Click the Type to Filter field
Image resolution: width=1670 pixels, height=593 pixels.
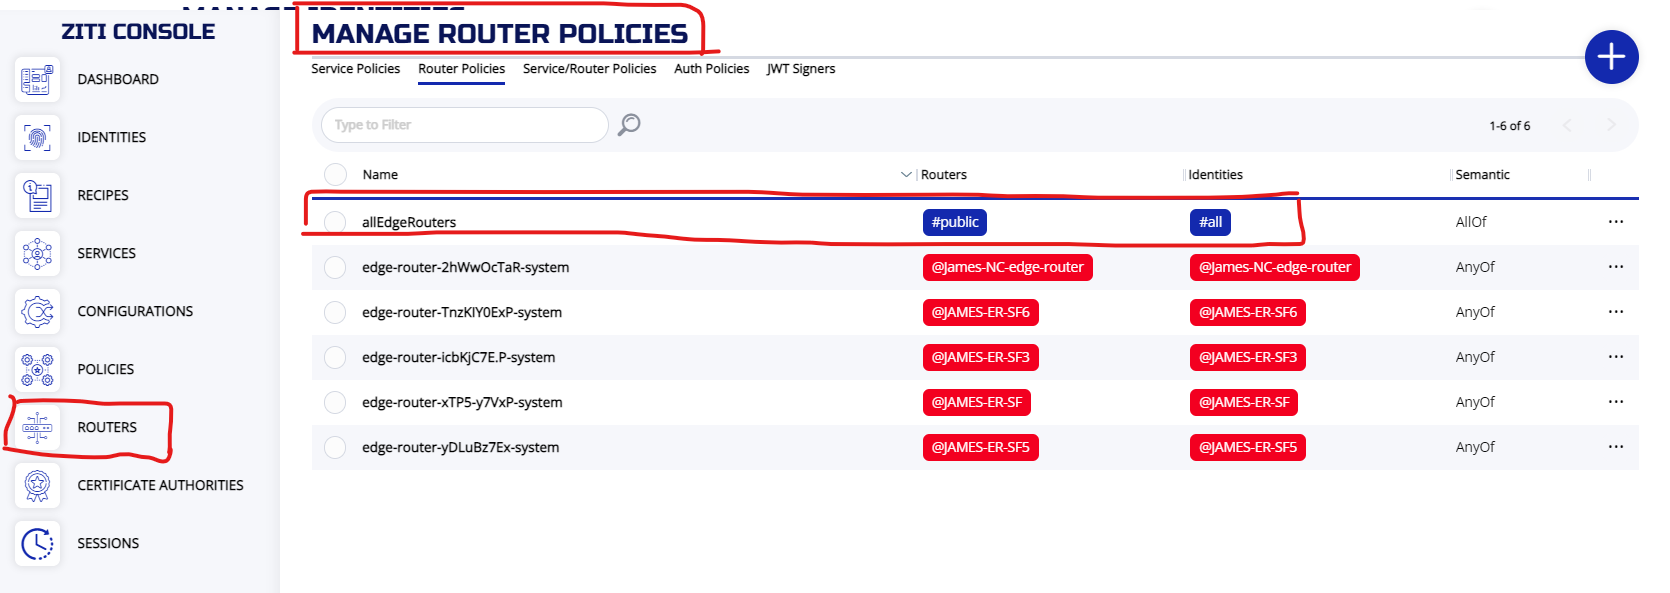pyautogui.click(x=465, y=125)
